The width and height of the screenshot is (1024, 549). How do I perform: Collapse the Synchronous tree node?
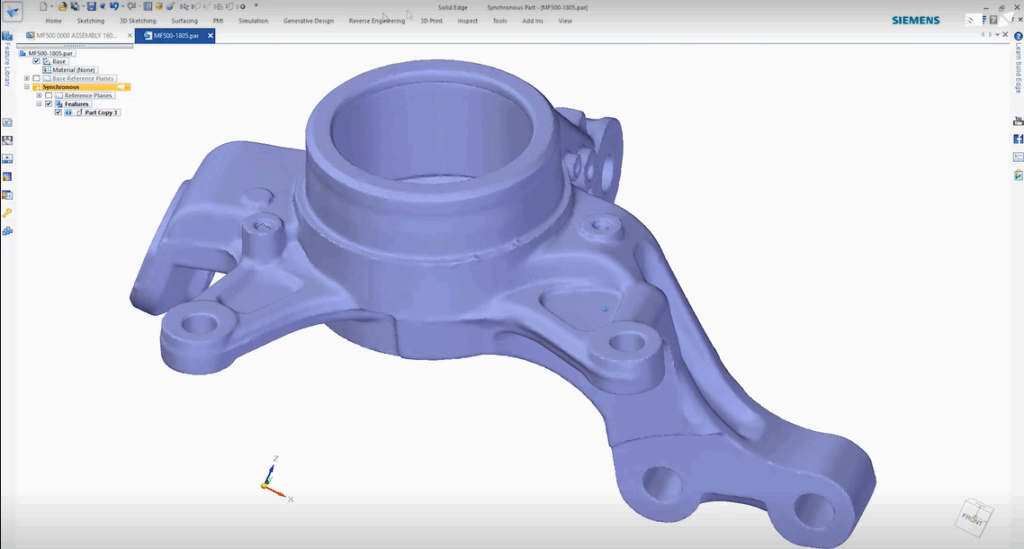27,87
